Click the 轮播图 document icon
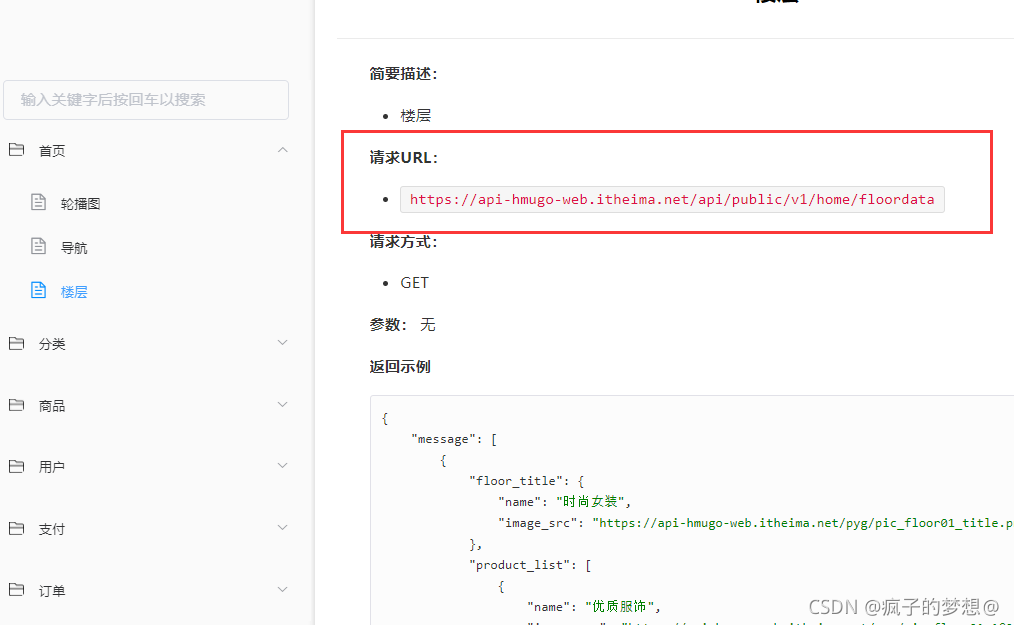 click(39, 203)
